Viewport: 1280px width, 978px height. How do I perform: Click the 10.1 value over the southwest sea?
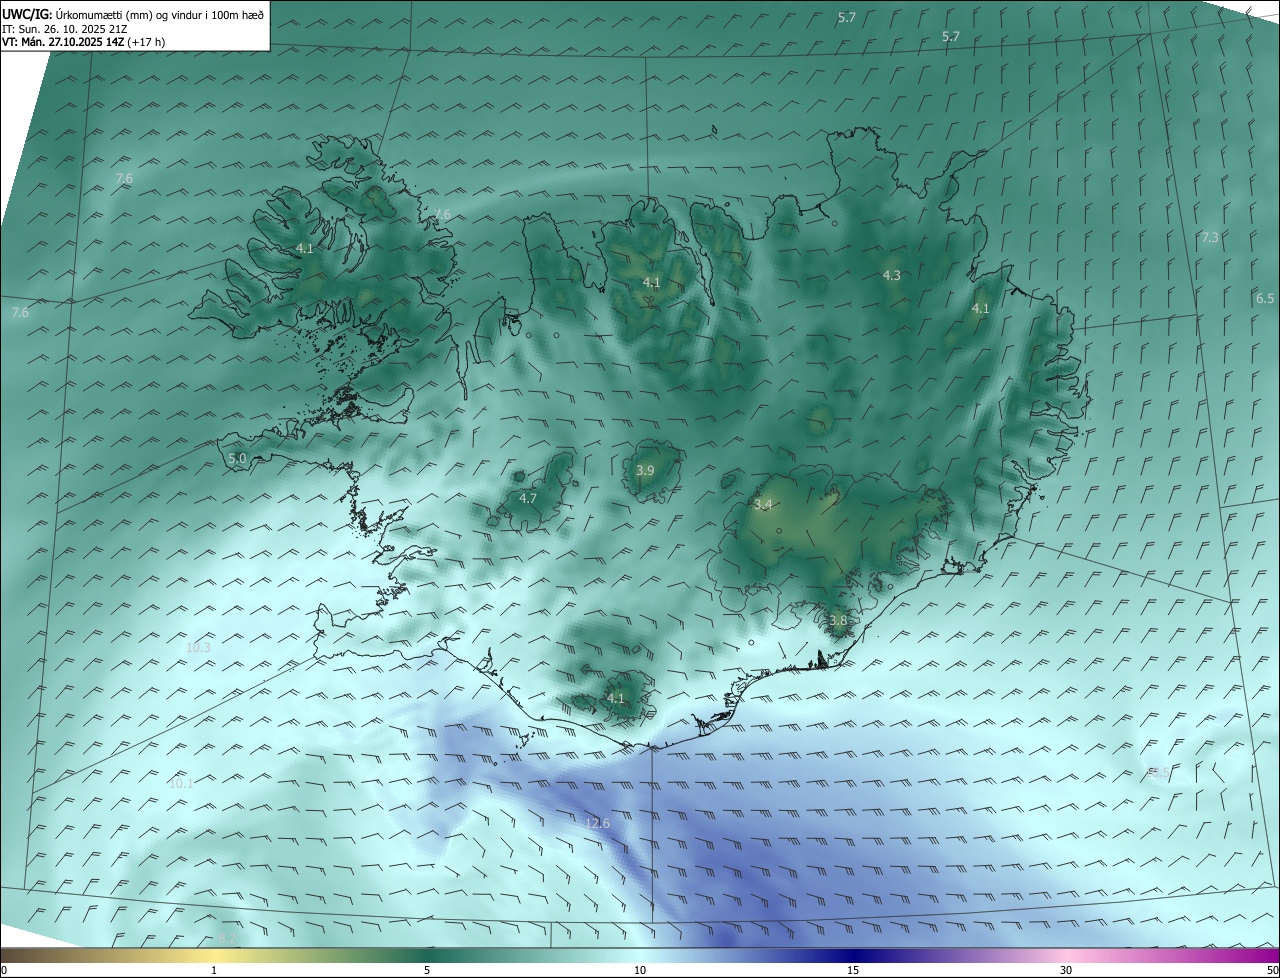(181, 783)
